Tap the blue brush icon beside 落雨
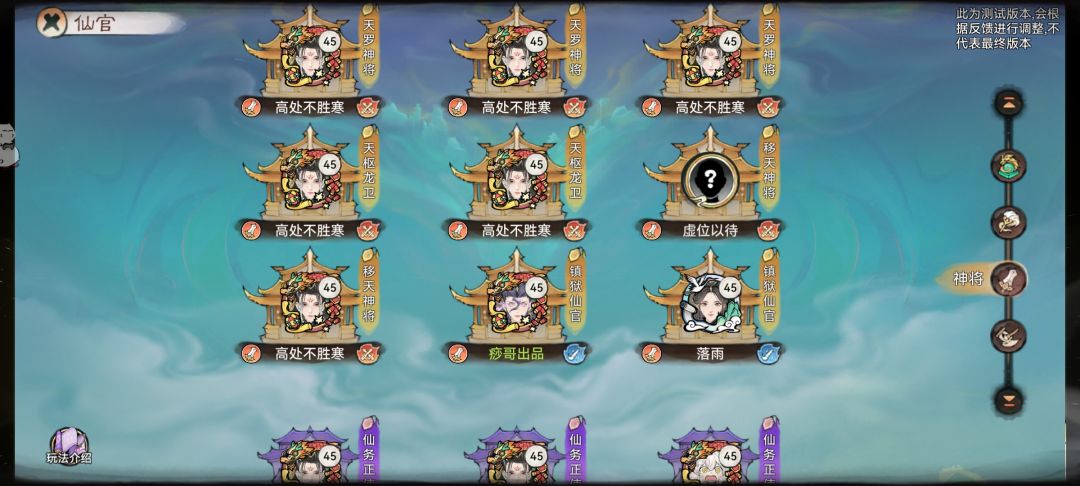1080x486 pixels. pyautogui.click(x=767, y=353)
